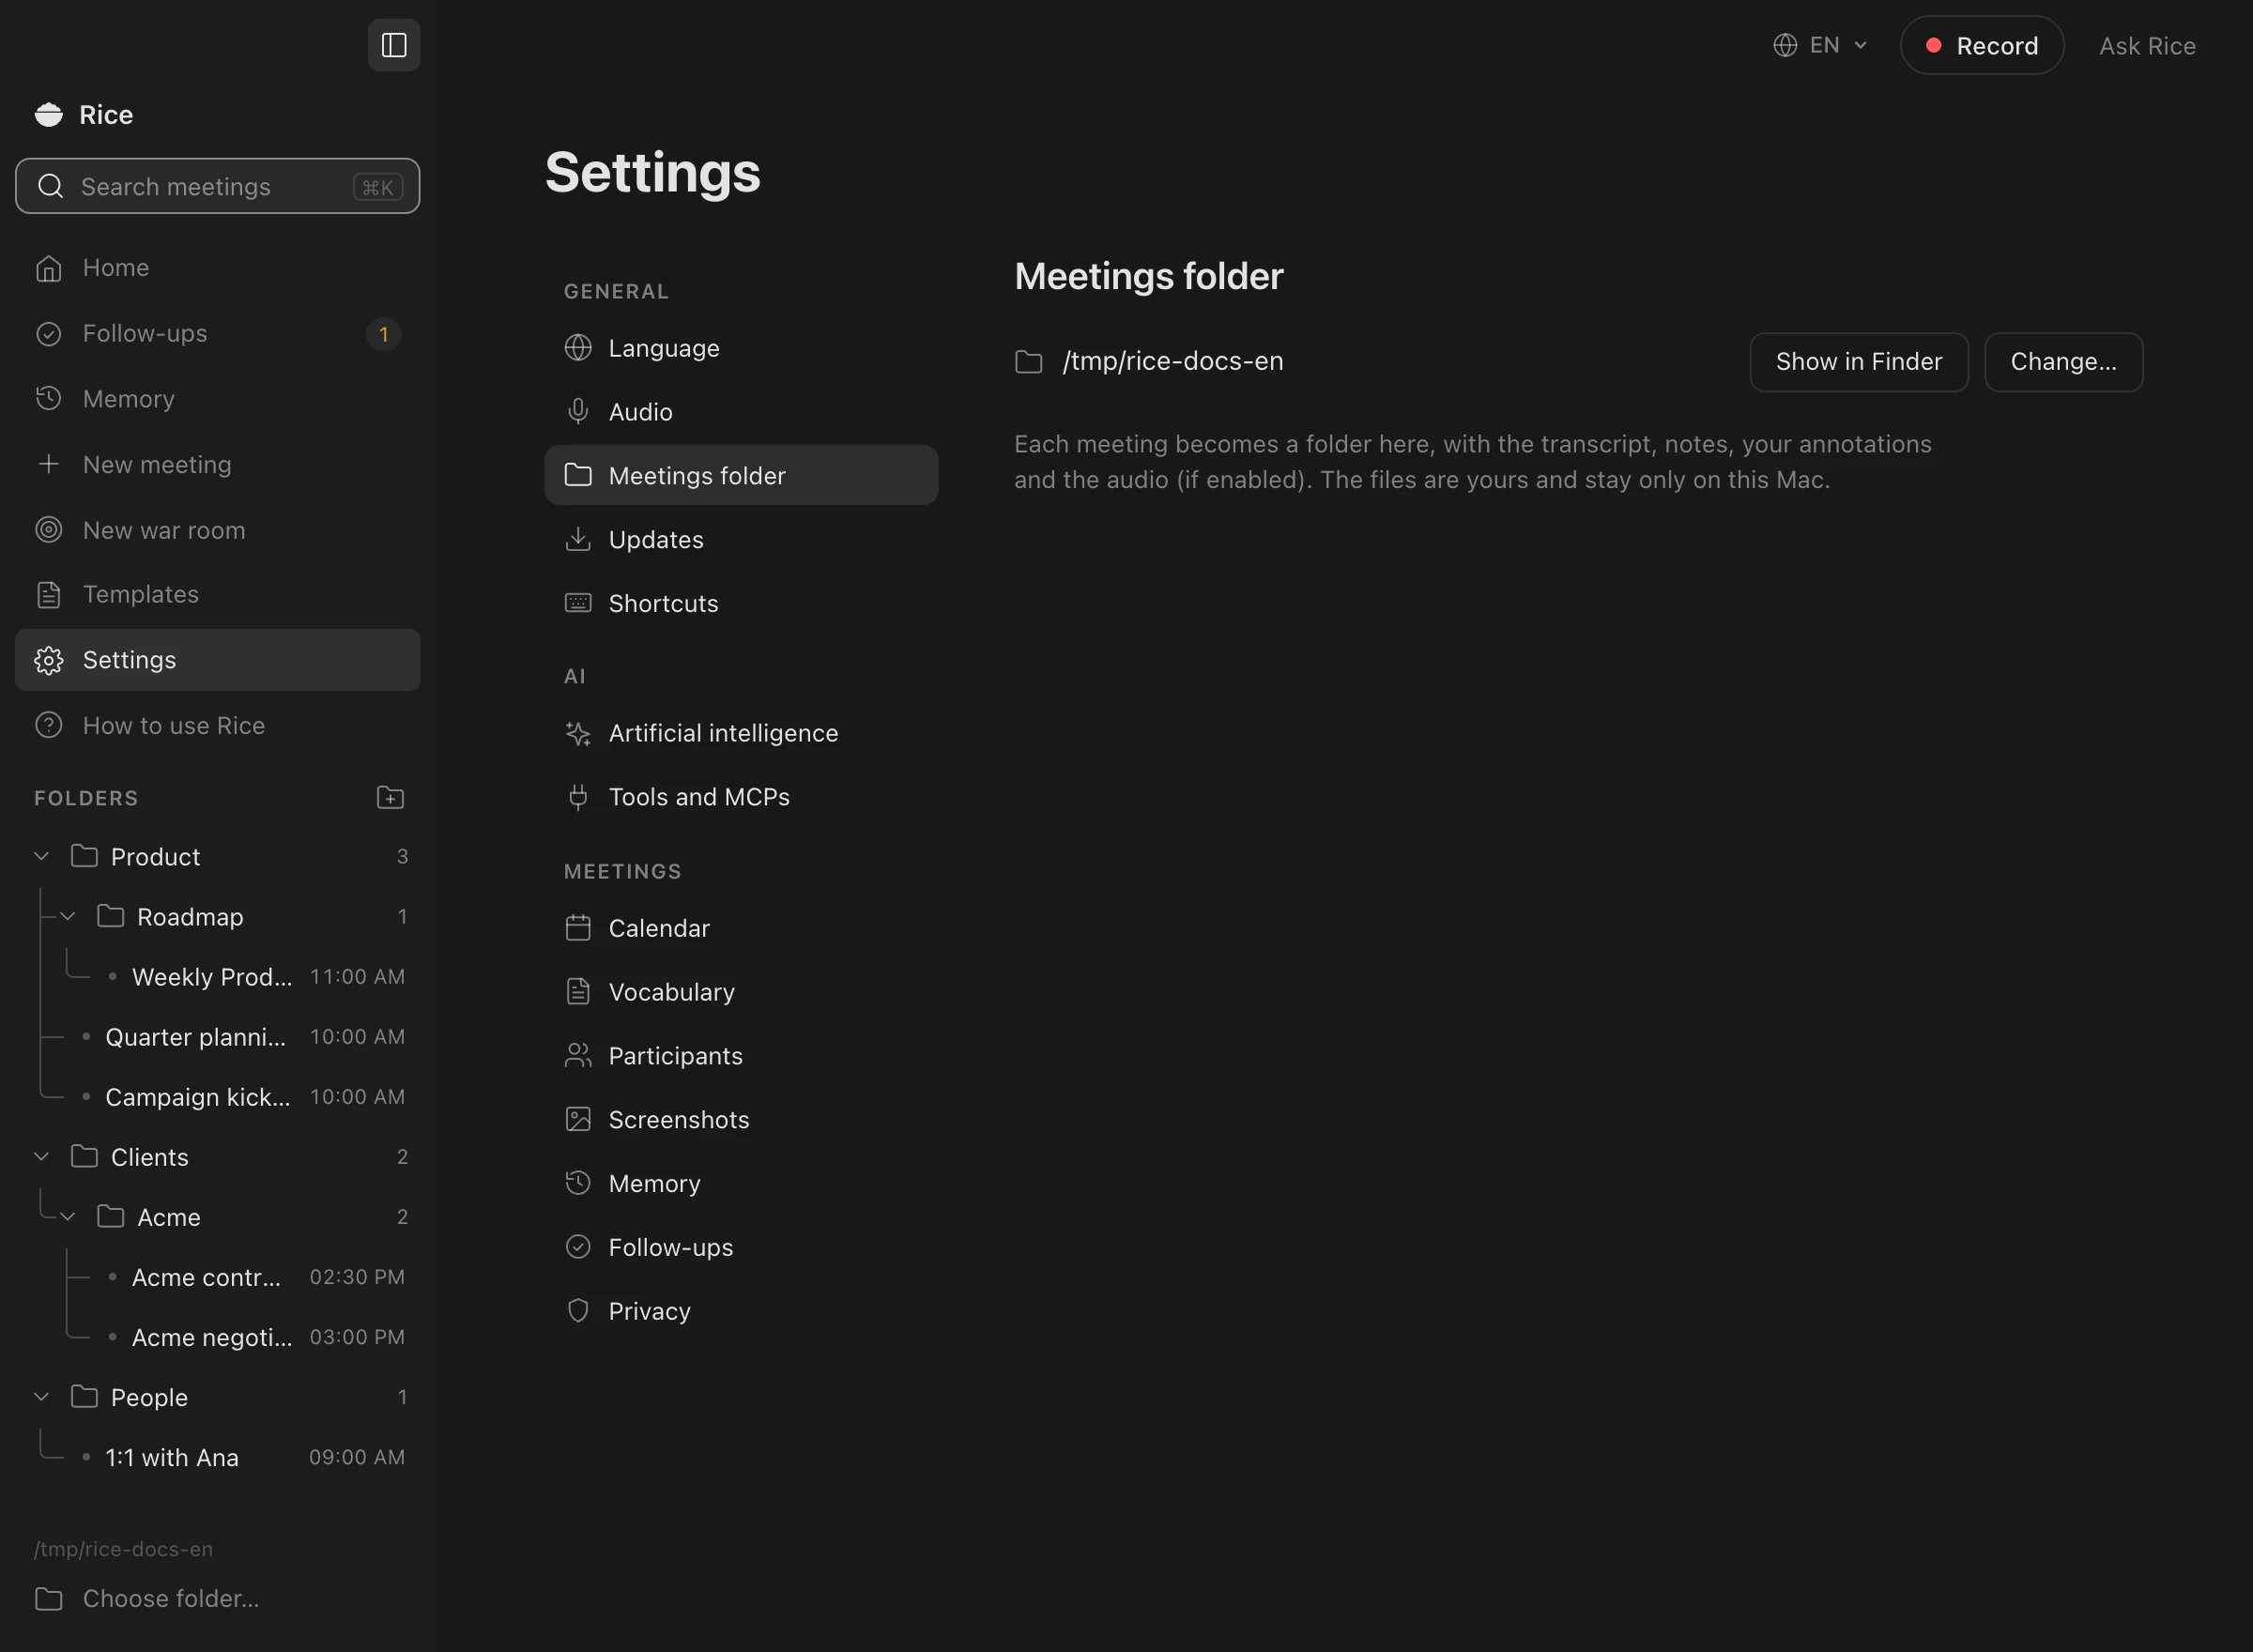Viewport: 2253px width, 1652px height.
Task: Click the sparkle icon for Artificial intelligence
Action: (x=578, y=733)
